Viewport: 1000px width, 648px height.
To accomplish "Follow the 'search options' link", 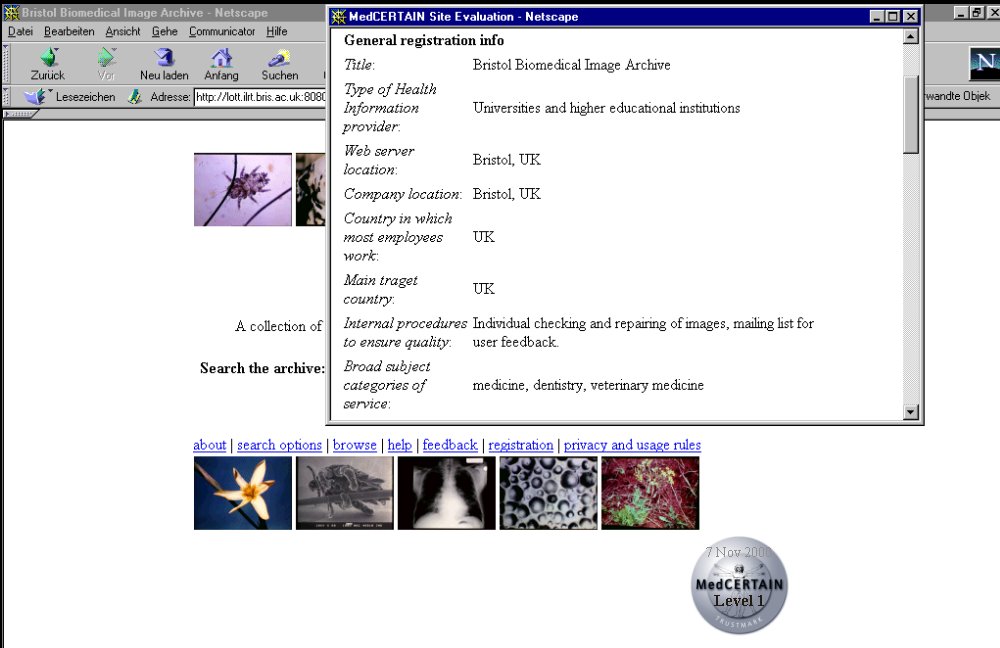I will 279,445.
